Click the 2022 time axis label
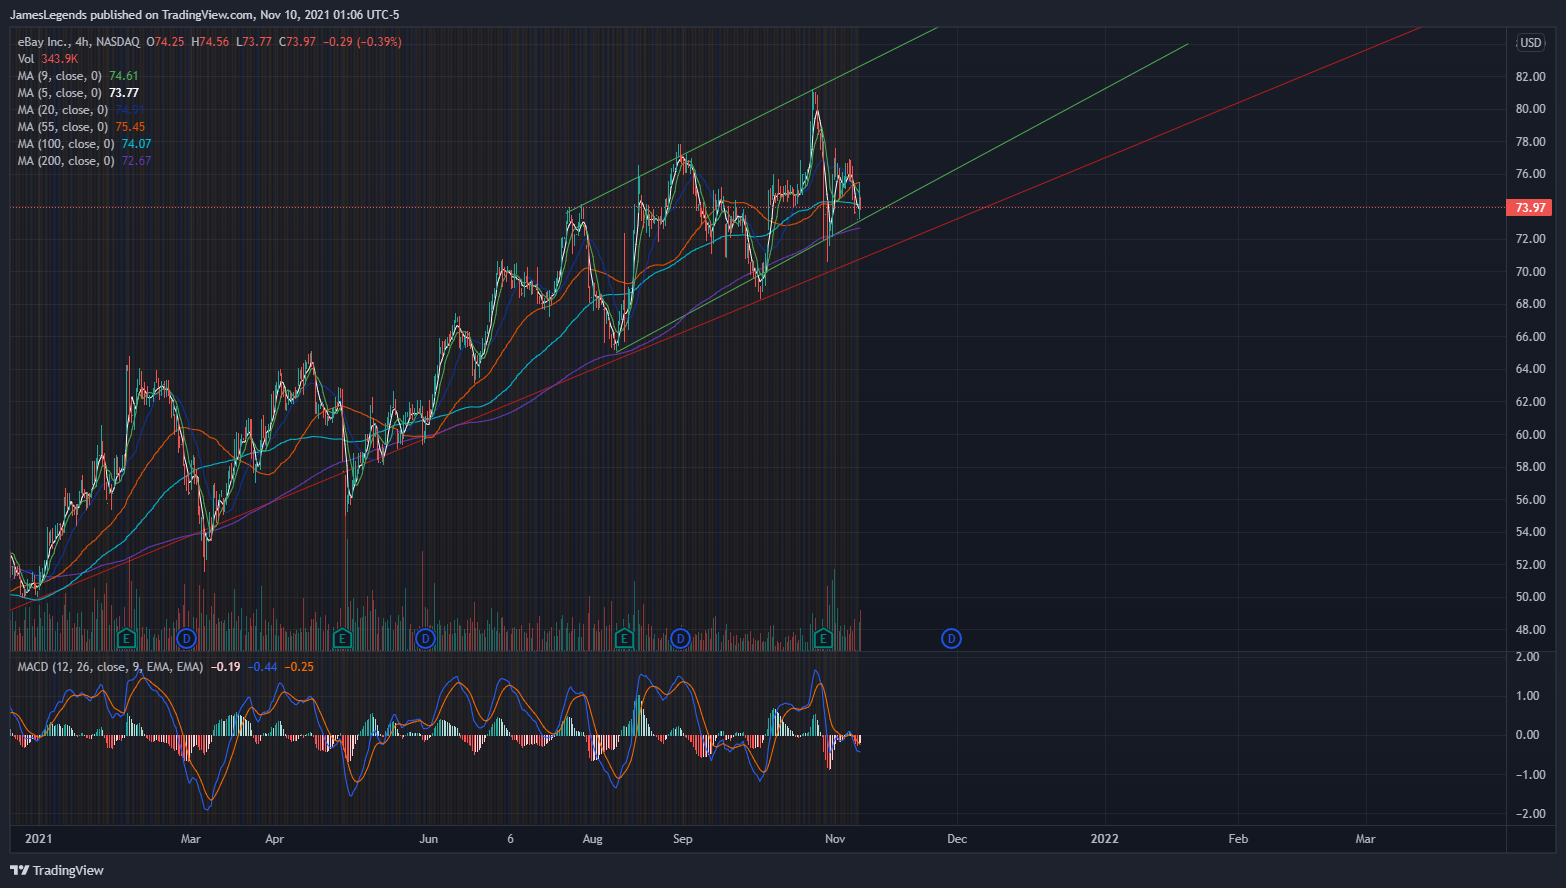 point(1105,839)
